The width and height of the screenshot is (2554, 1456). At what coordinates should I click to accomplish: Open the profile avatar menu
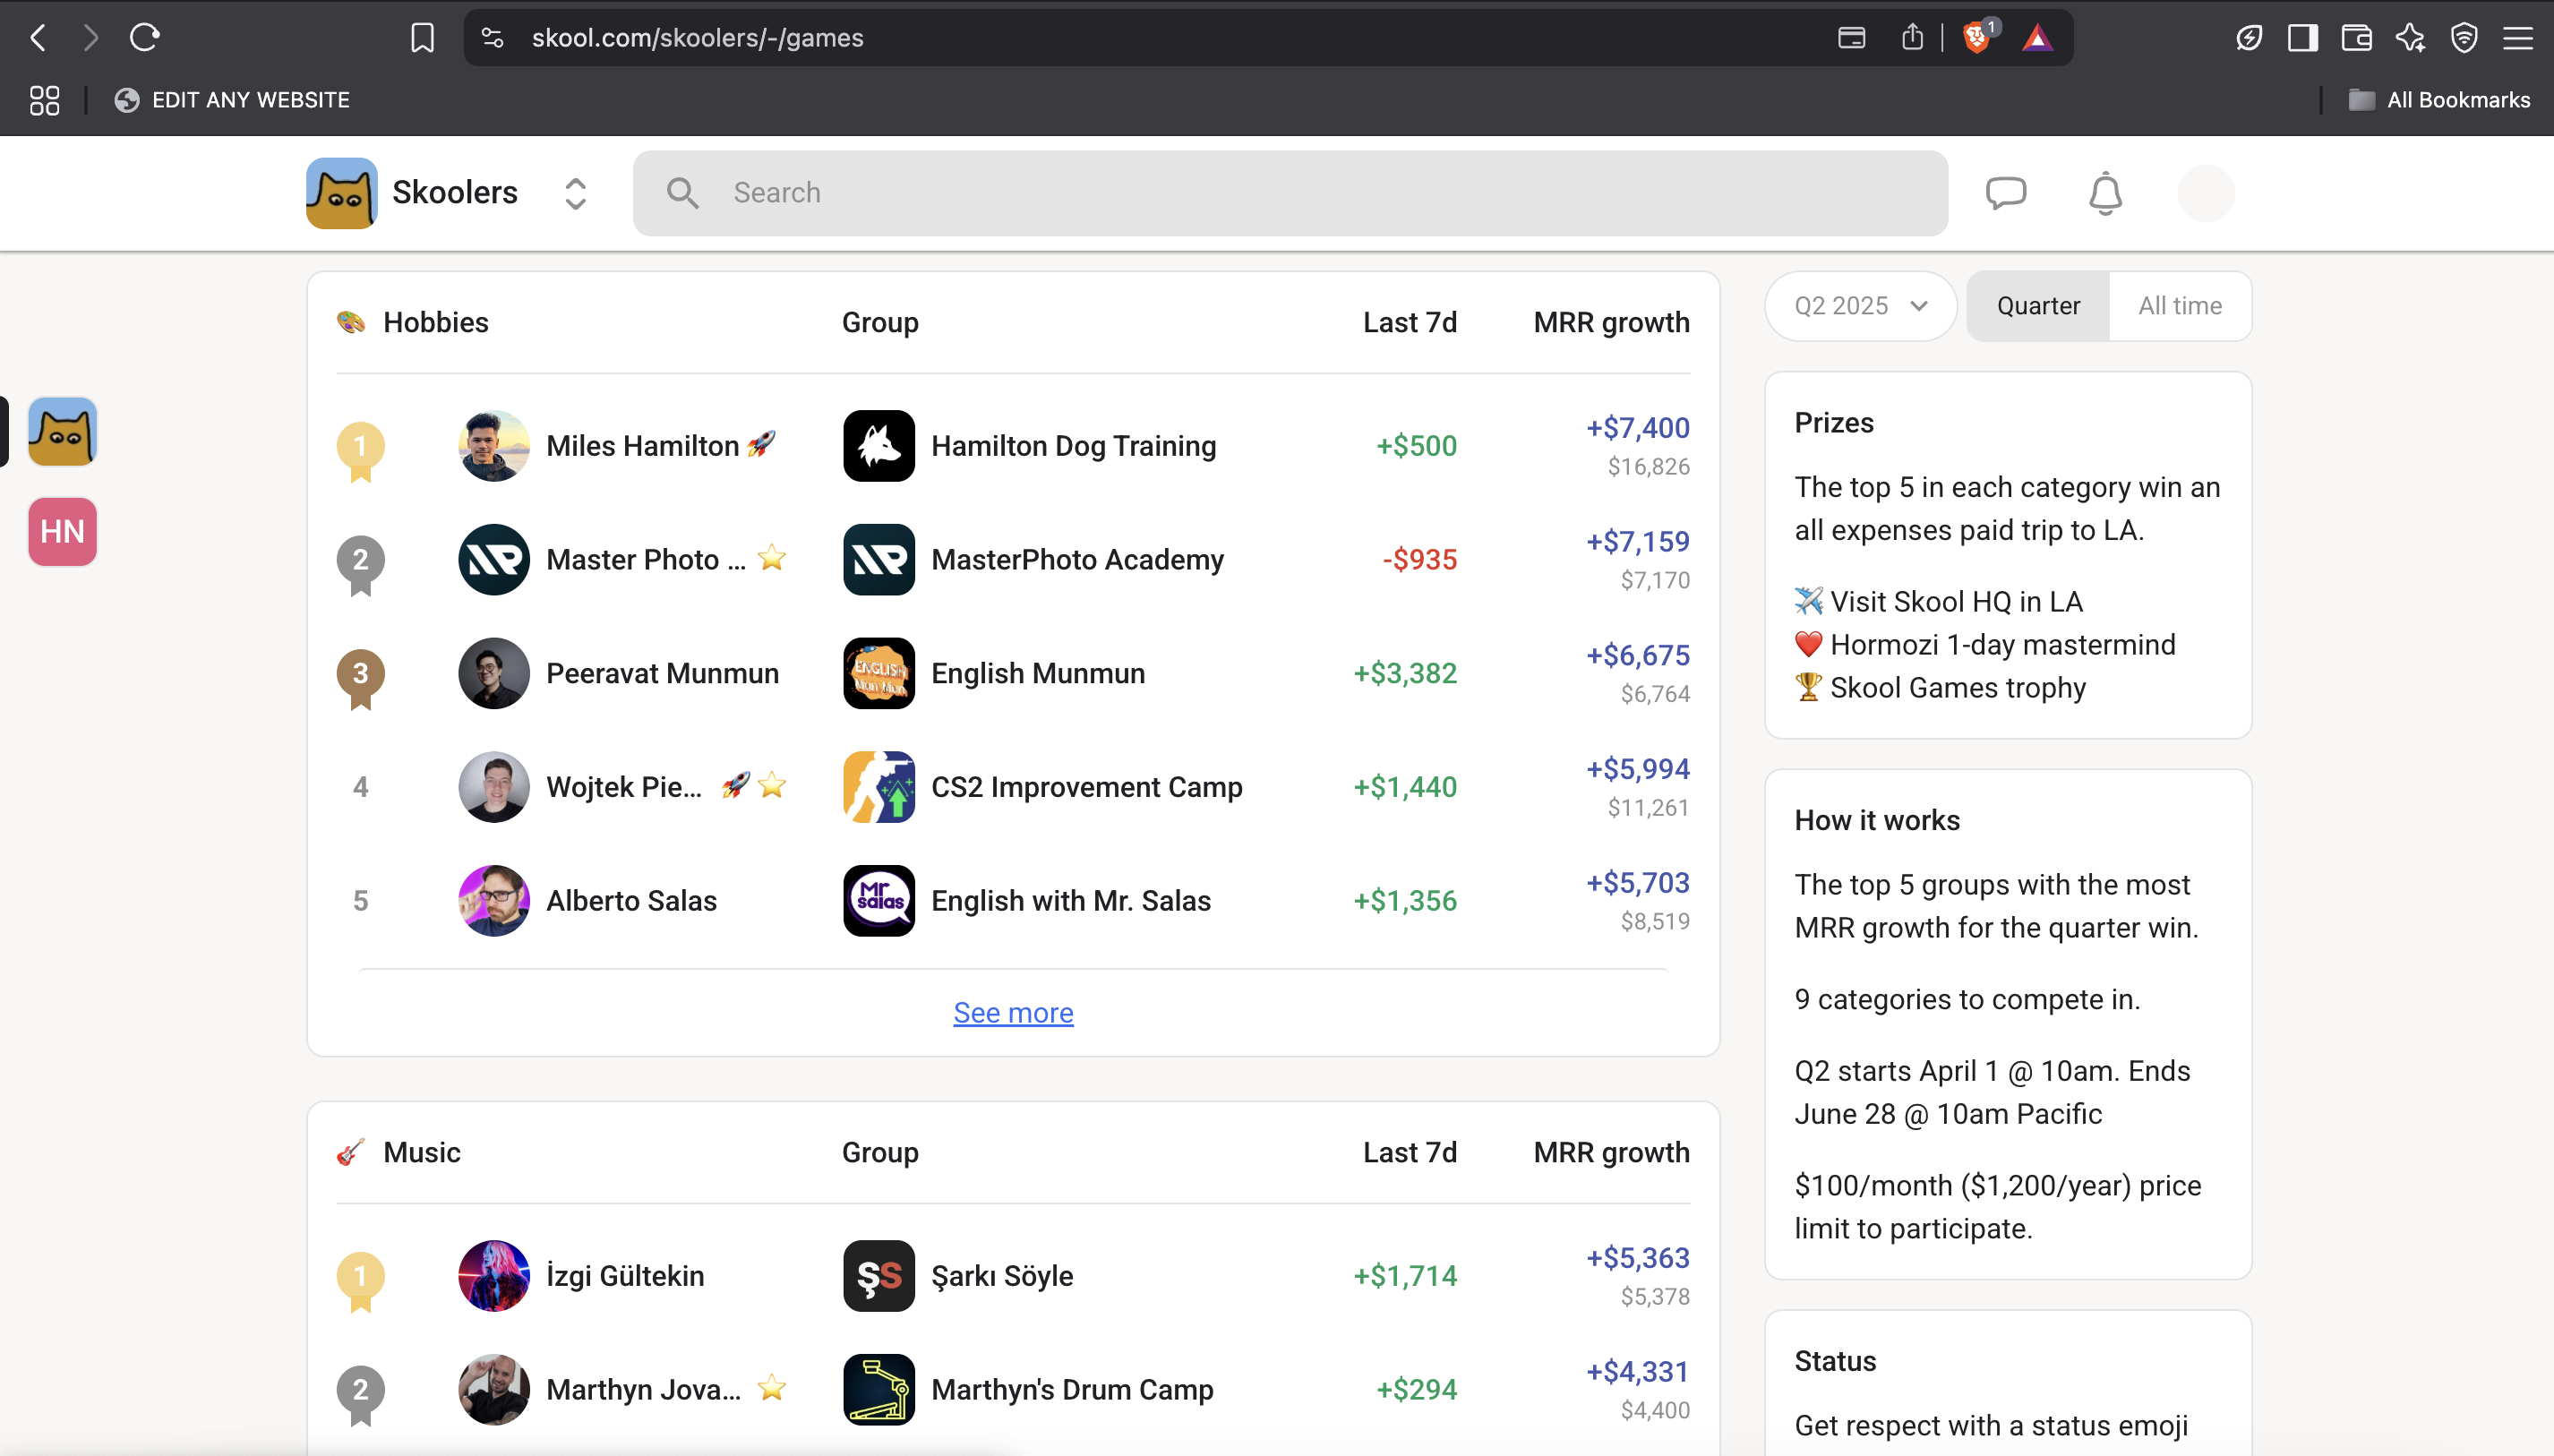click(x=2205, y=193)
